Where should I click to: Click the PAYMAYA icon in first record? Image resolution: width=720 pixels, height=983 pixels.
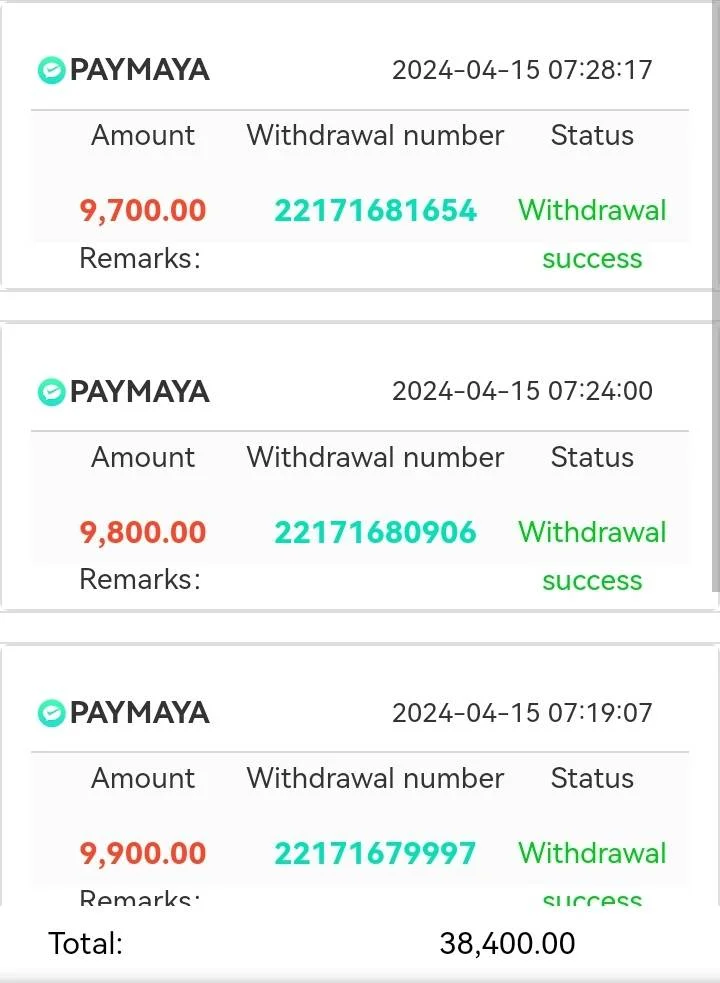(x=51, y=70)
